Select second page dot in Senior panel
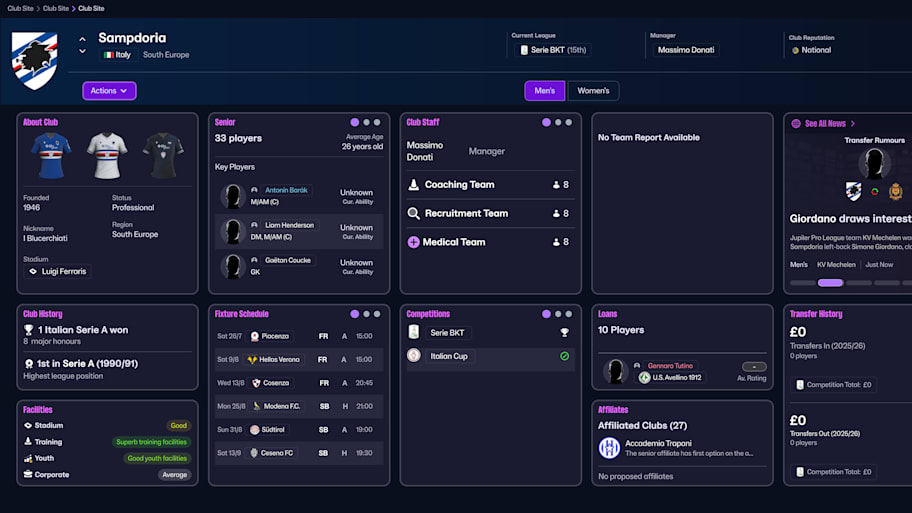 [366, 122]
